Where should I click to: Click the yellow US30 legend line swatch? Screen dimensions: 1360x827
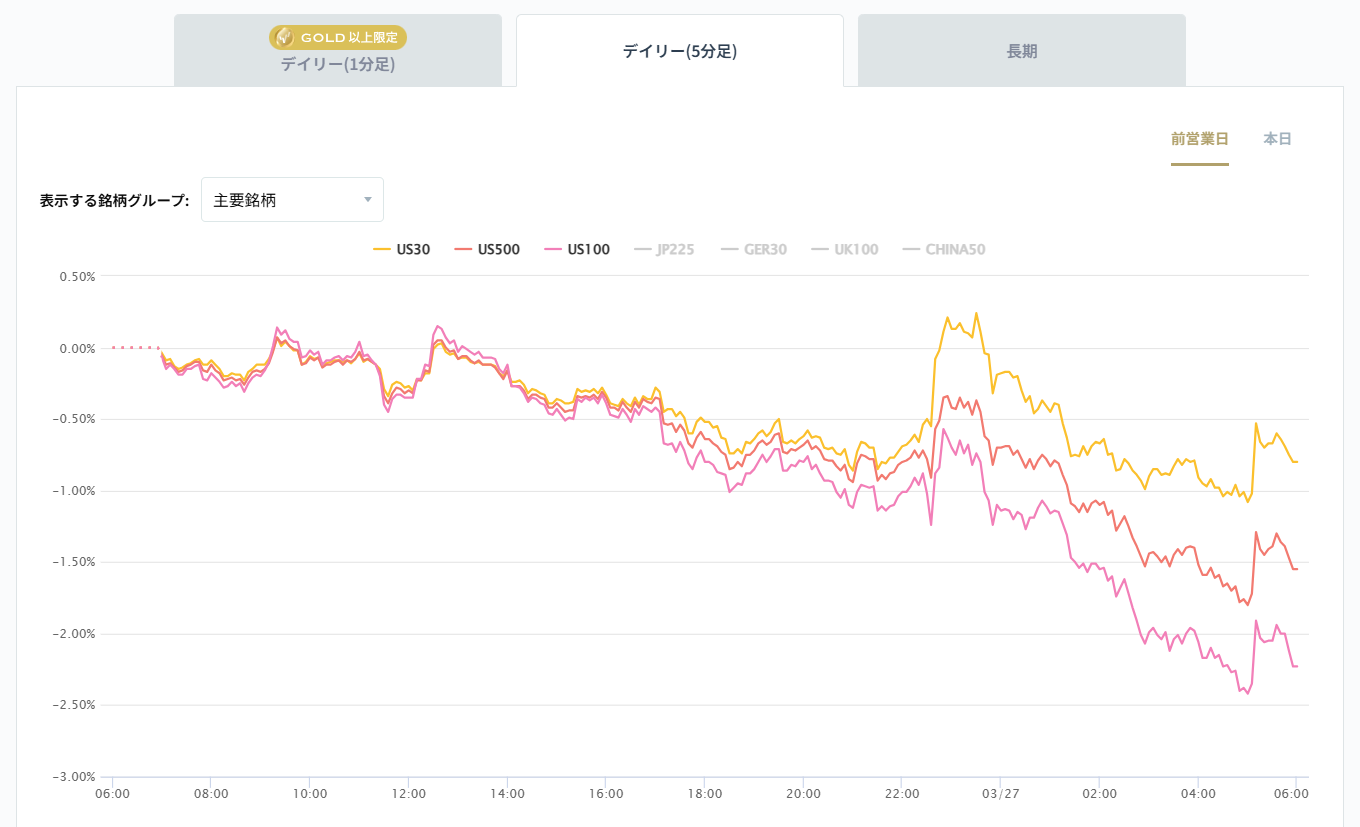coord(381,250)
